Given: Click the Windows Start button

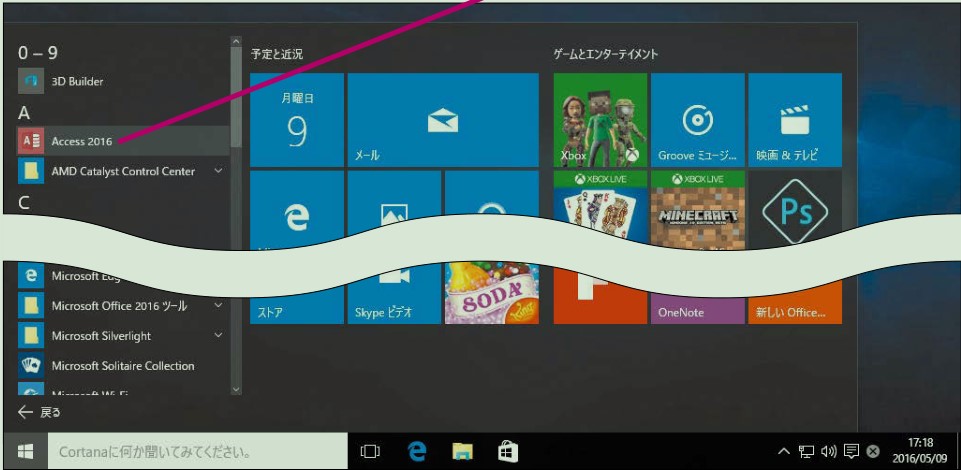Looking at the screenshot, I should click(25, 452).
